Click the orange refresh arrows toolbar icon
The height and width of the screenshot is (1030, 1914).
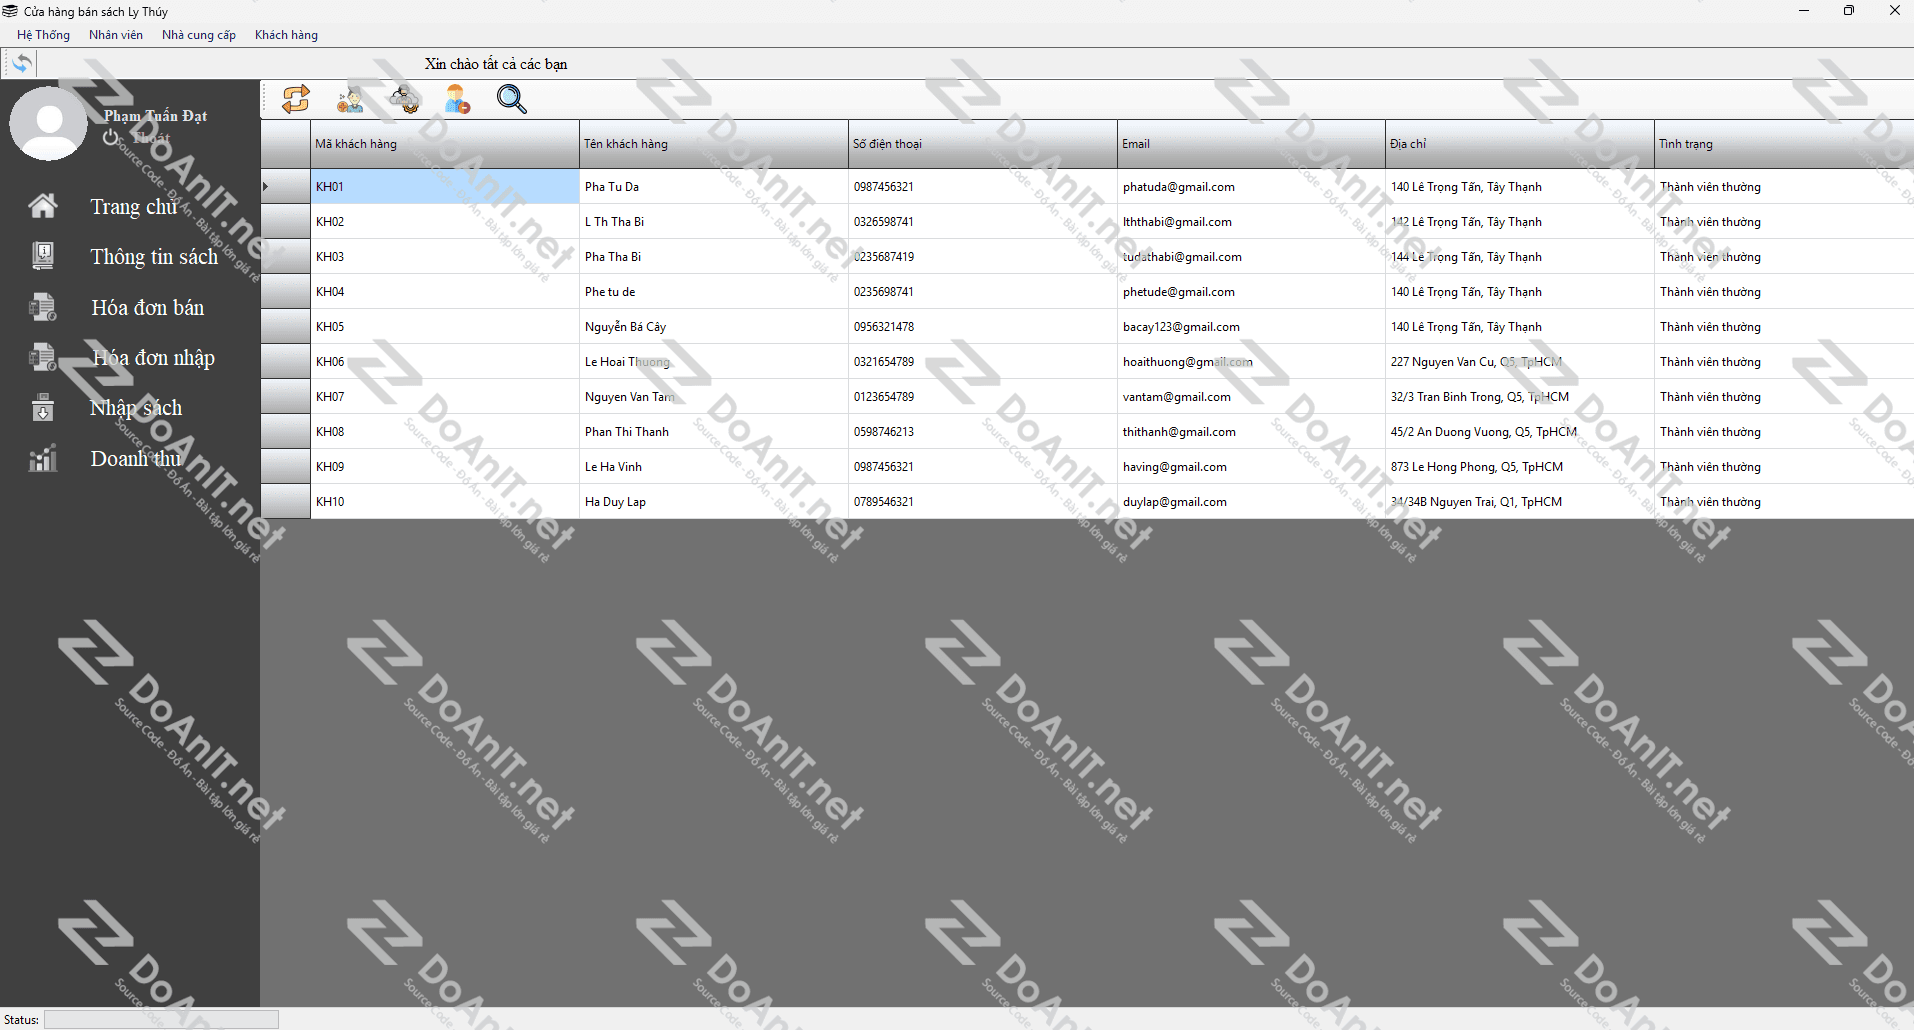pyautogui.click(x=296, y=99)
